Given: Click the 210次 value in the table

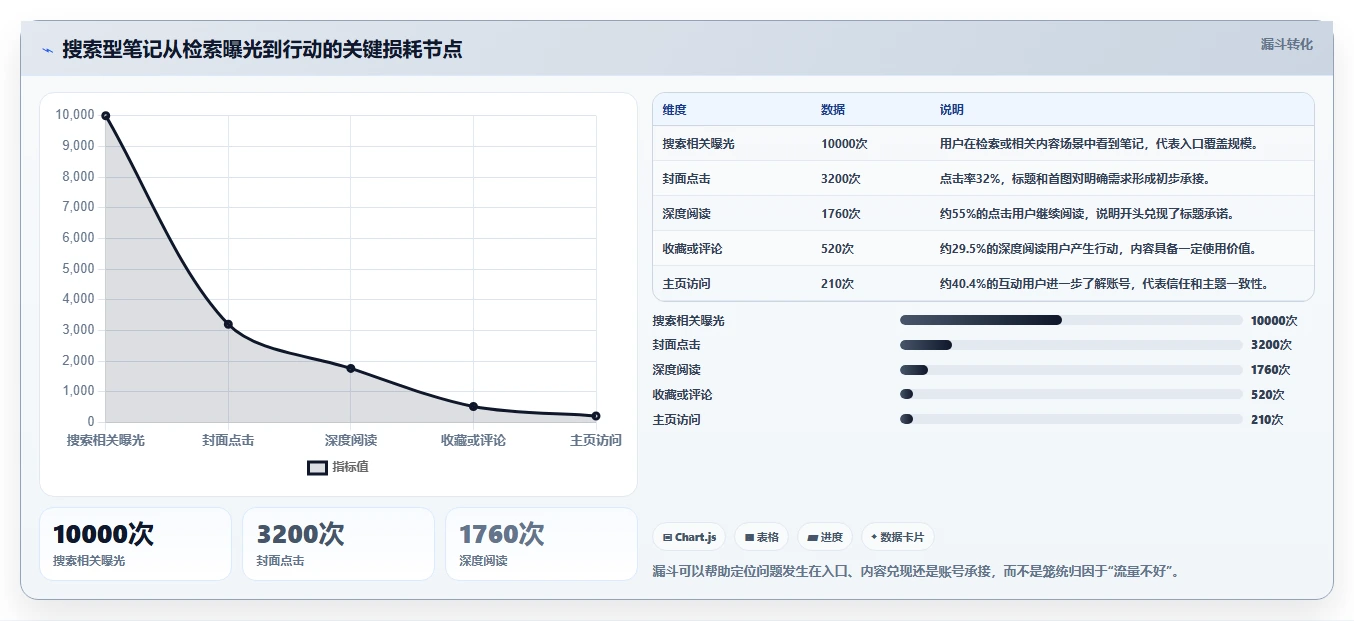Looking at the screenshot, I should point(837,284).
